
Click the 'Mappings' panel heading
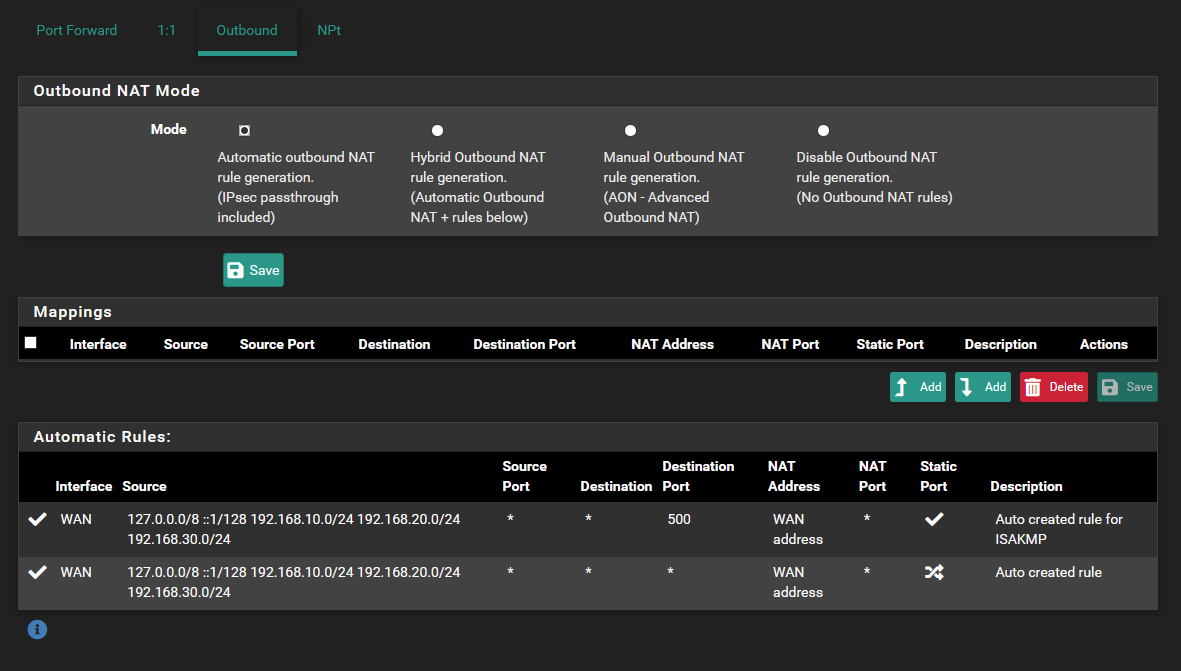[x=72, y=312]
